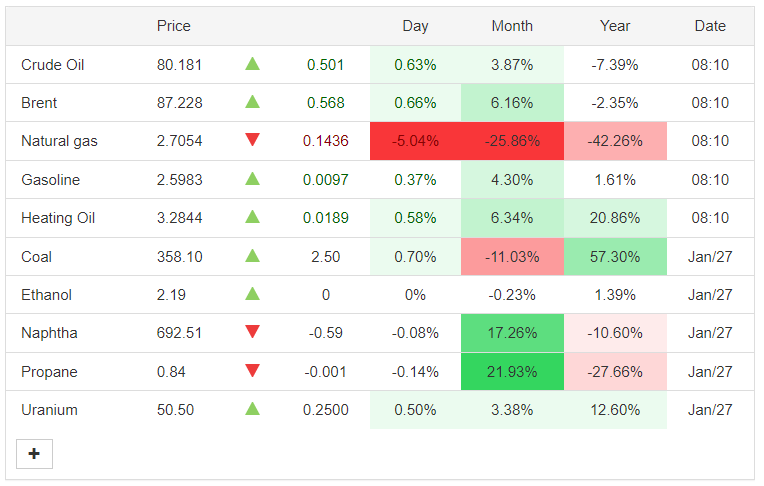Click the red -25.86% month cell
Screen dimensions: 764x486
pyautogui.click(x=512, y=141)
